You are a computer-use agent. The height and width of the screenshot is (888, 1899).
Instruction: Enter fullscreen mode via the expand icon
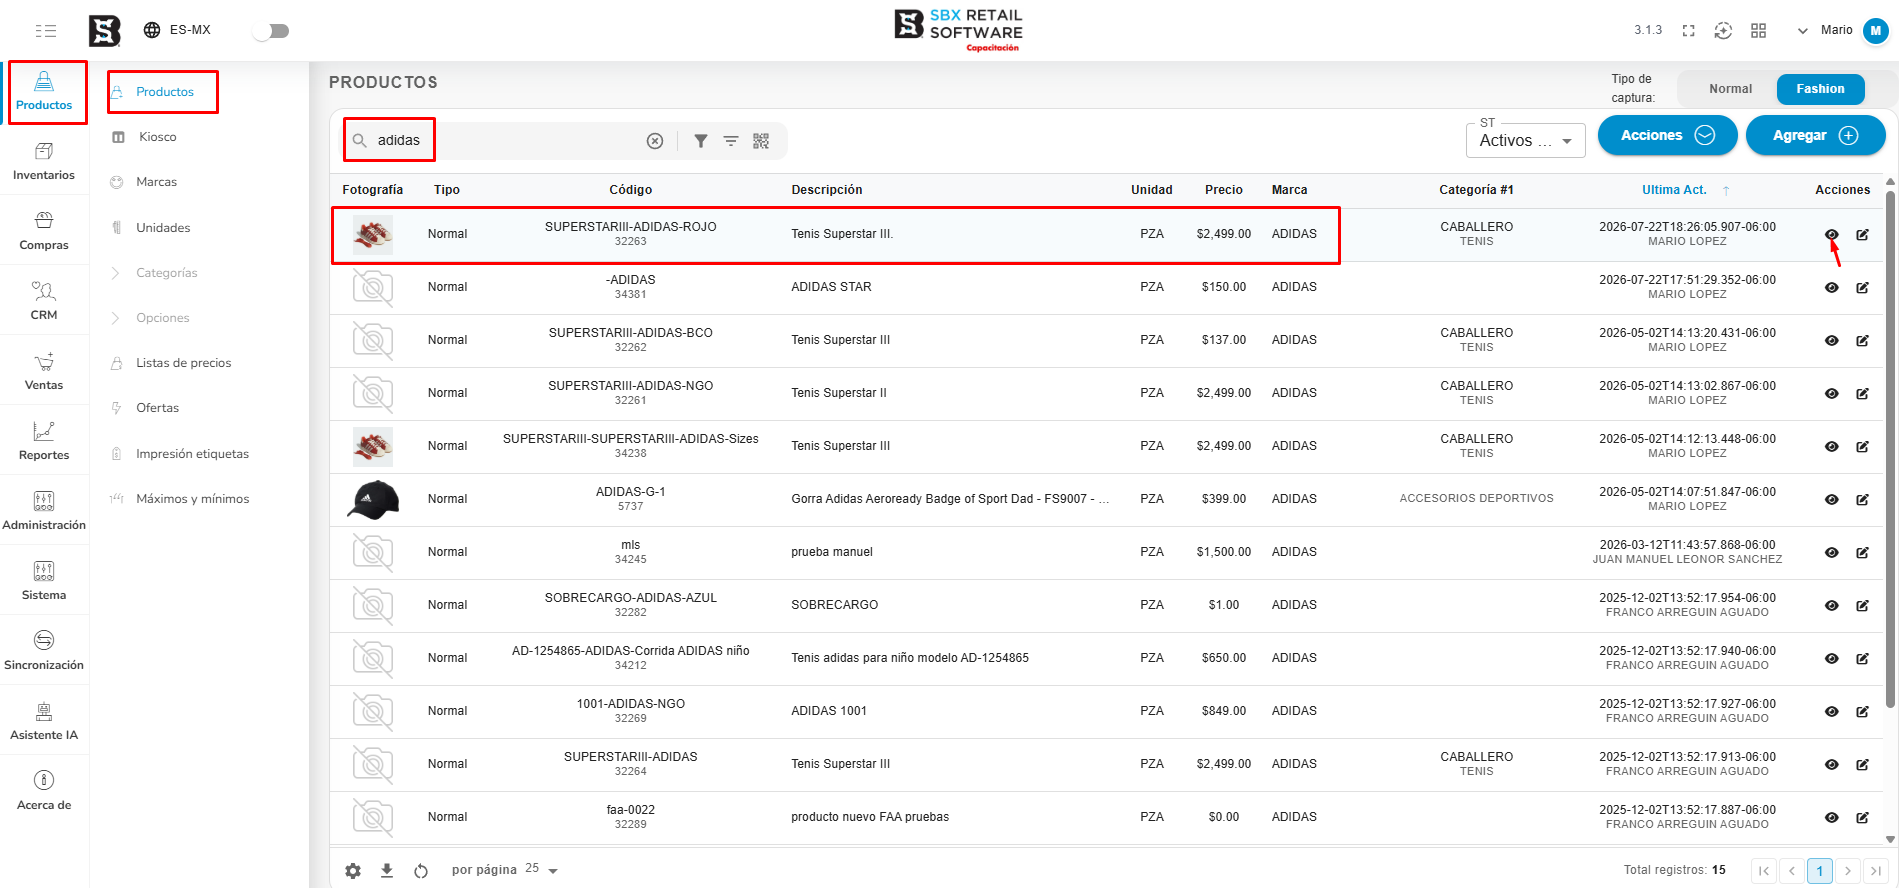coord(1689,31)
